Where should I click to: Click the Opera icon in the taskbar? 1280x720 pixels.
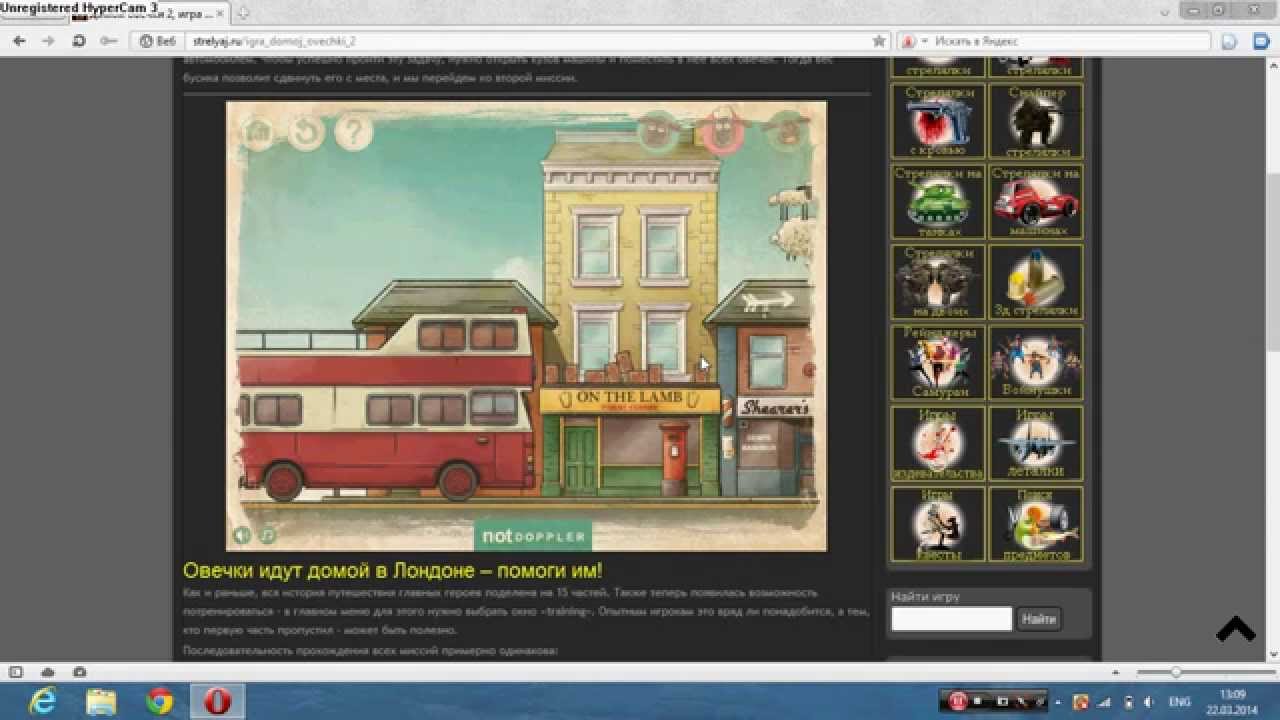click(217, 702)
